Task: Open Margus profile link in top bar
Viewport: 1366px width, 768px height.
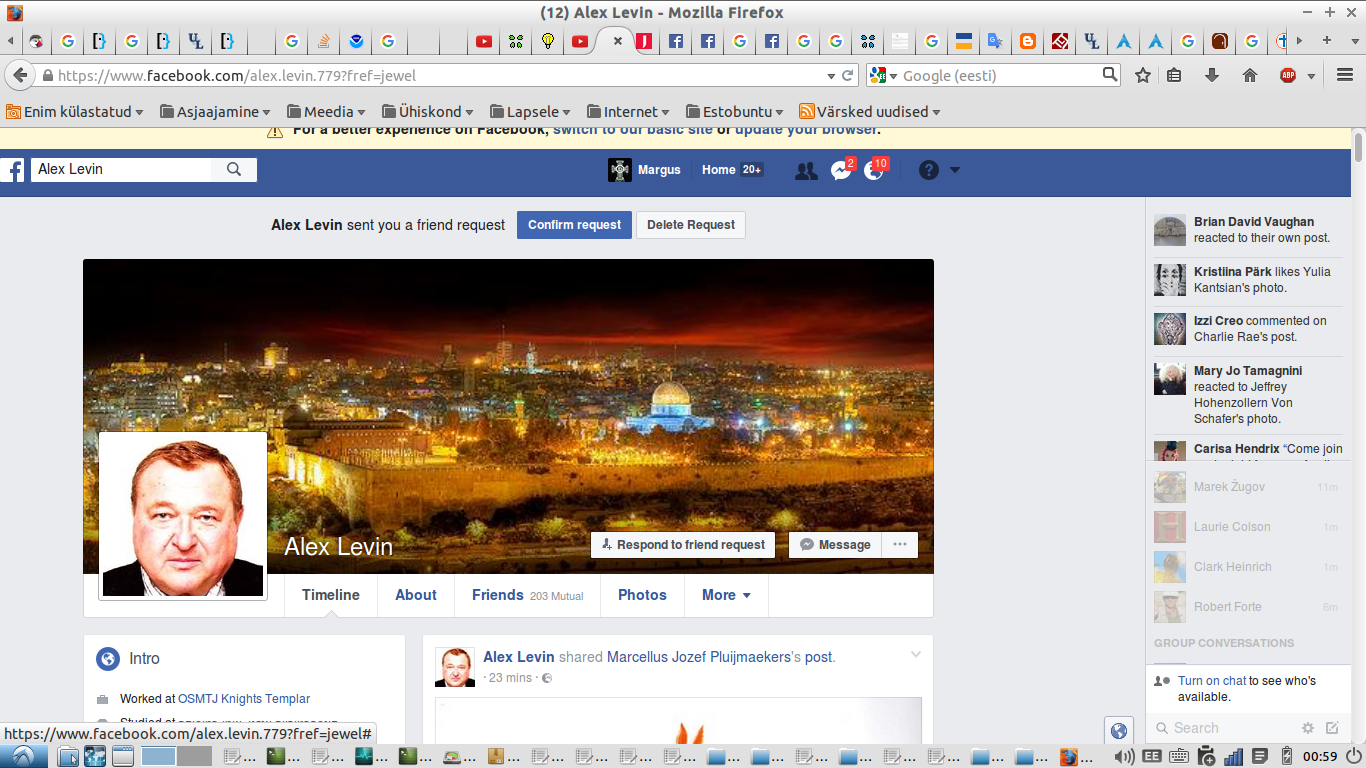Action: 645,170
